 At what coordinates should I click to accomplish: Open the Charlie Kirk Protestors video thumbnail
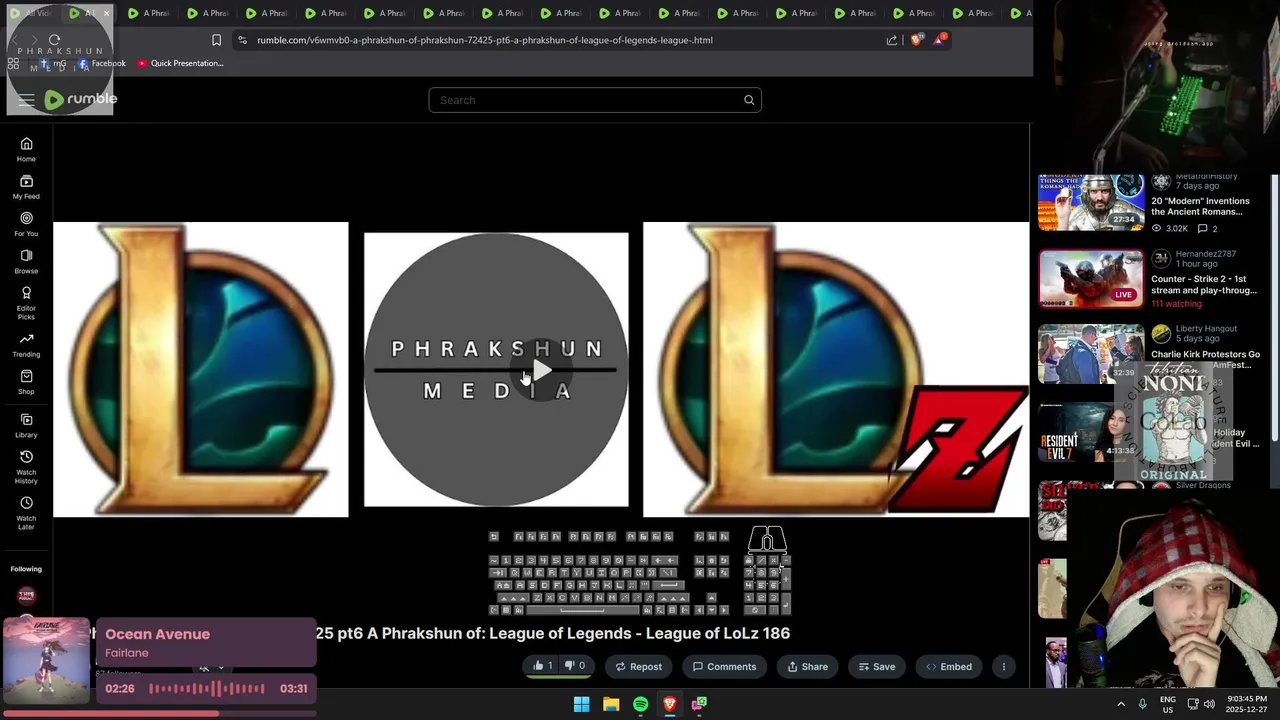(1090, 354)
